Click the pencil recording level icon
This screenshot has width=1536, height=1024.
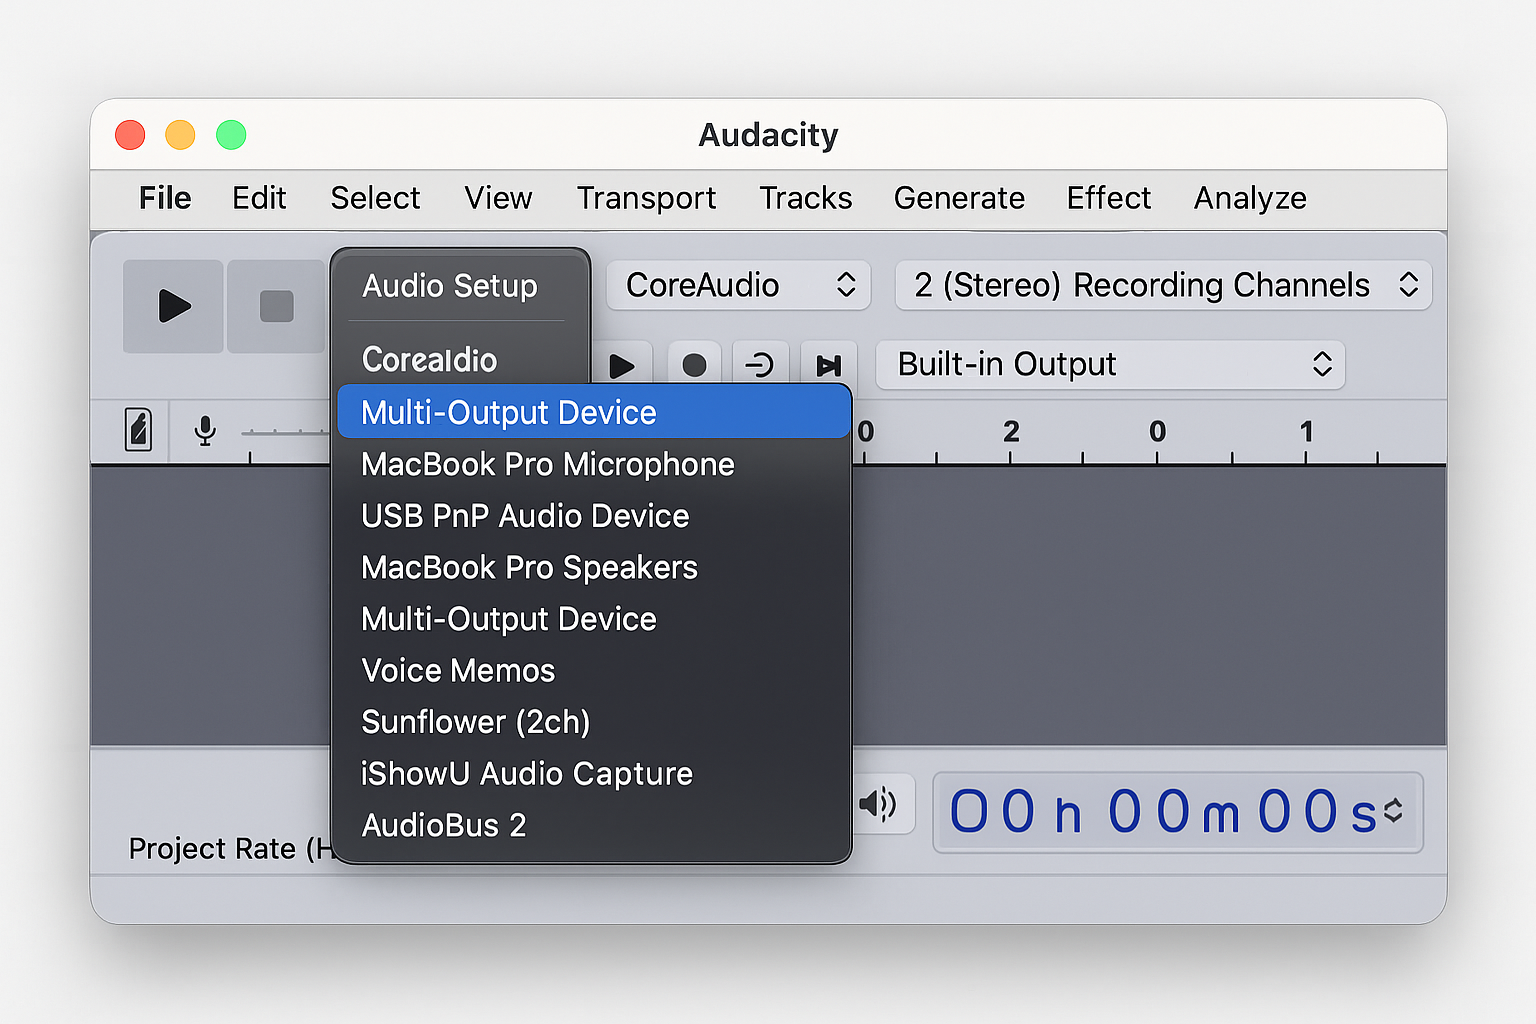point(139,430)
